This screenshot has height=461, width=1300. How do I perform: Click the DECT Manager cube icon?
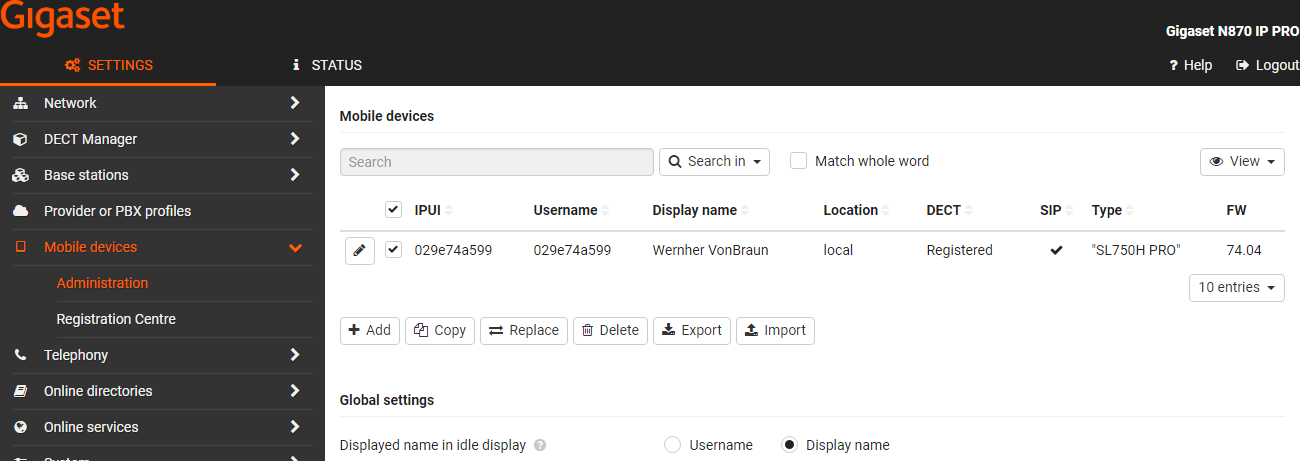[x=20, y=139]
